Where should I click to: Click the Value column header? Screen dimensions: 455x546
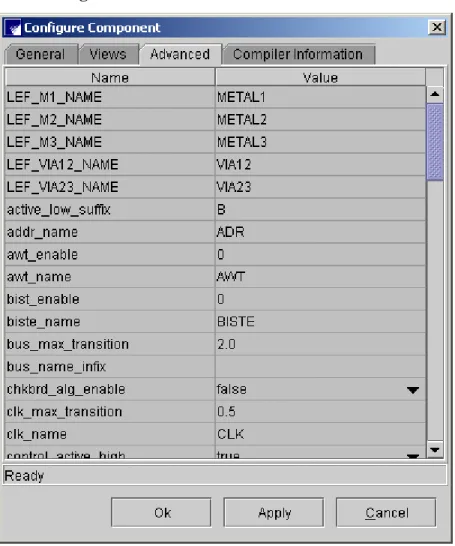pos(320,78)
